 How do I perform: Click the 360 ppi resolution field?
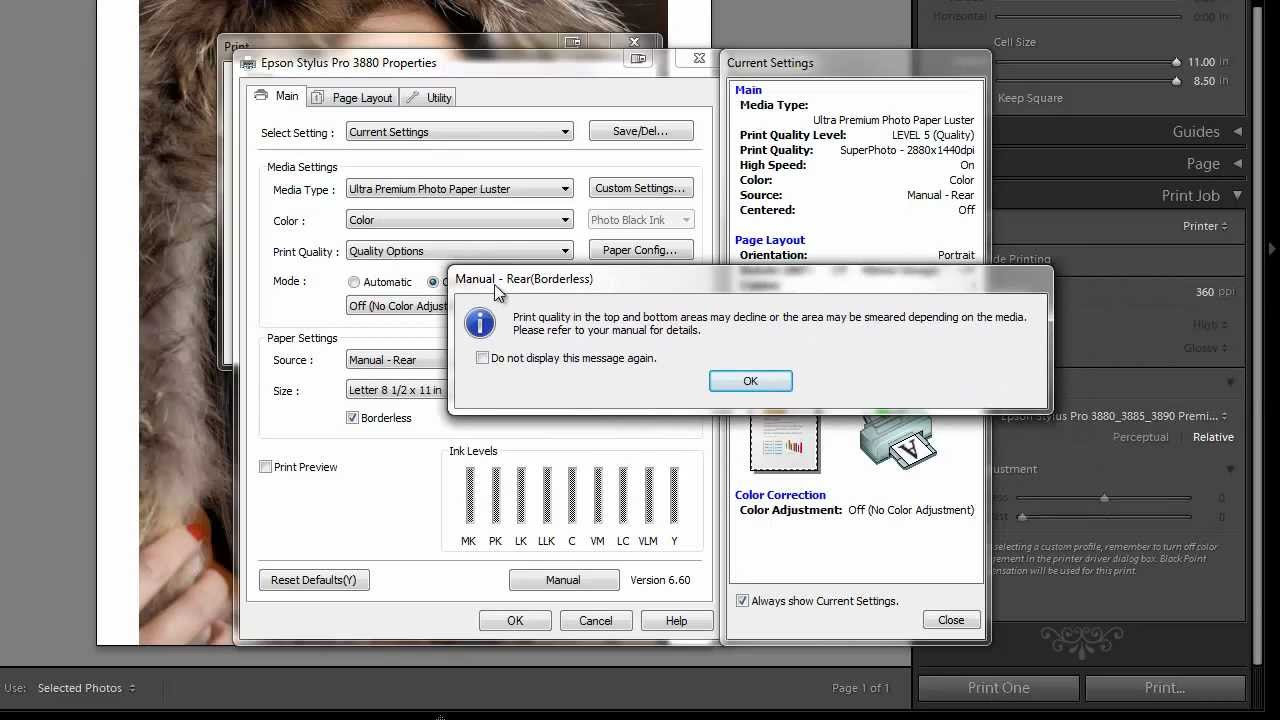click(x=1205, y=292)
